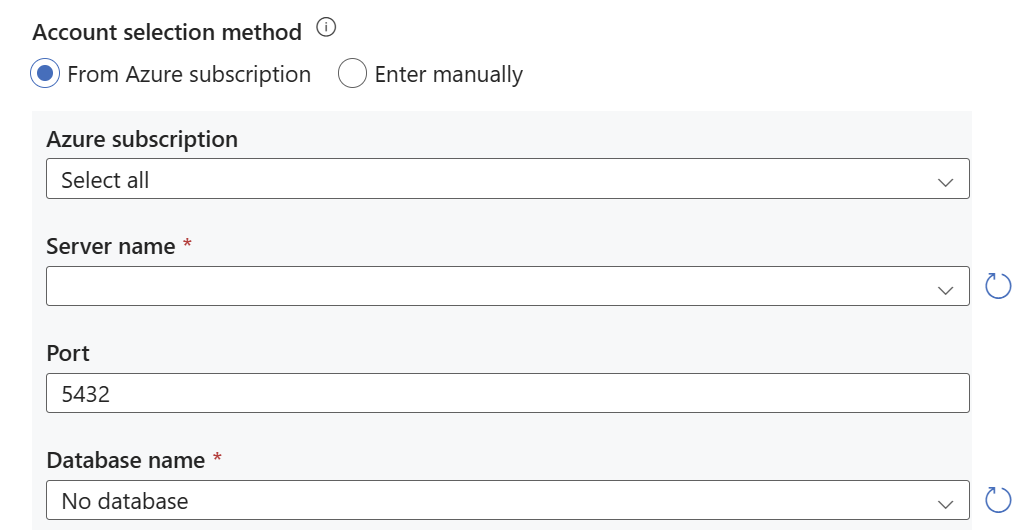Image resolution: width=1026 pixels, height=530 pixels.
Task: Select the From Azure subscription radio button
Action: (x=45, y=74)
